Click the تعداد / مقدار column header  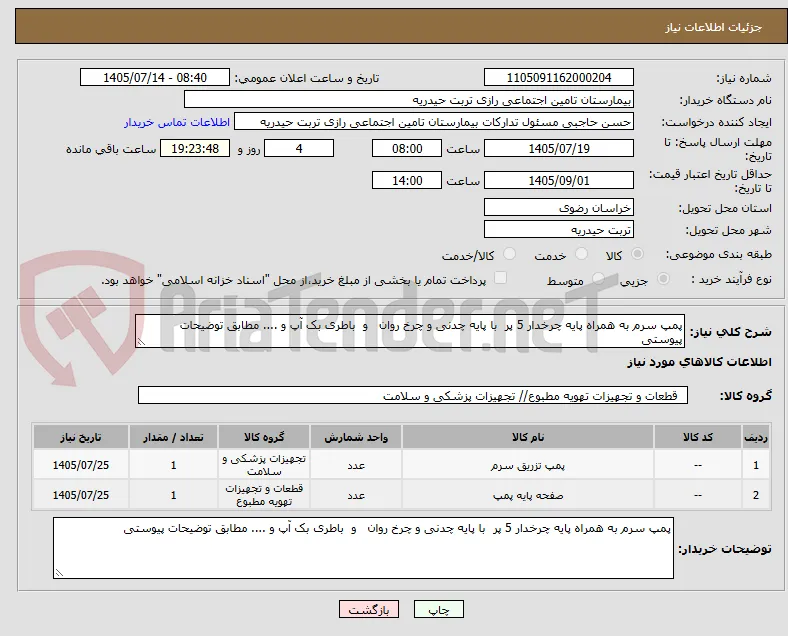coord(173,437)
